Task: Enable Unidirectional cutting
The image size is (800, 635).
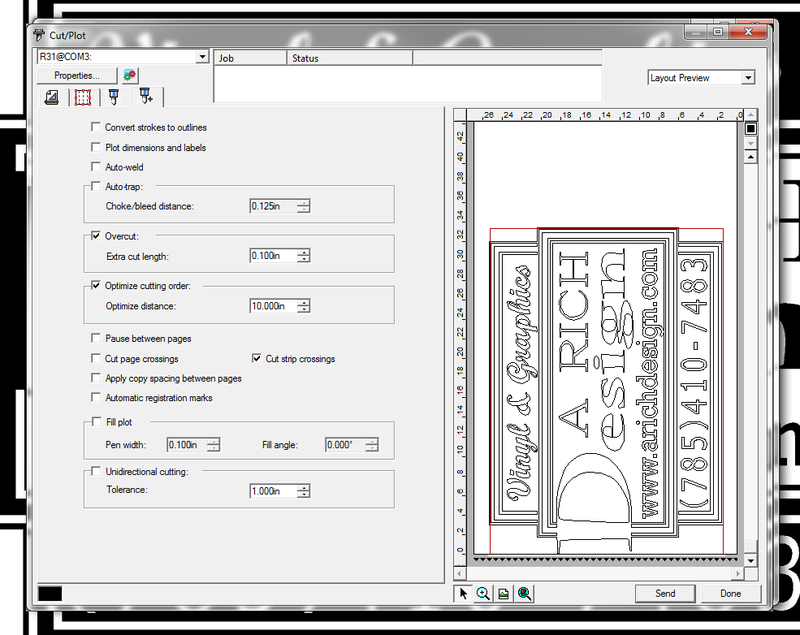Action: click(95, 471)
